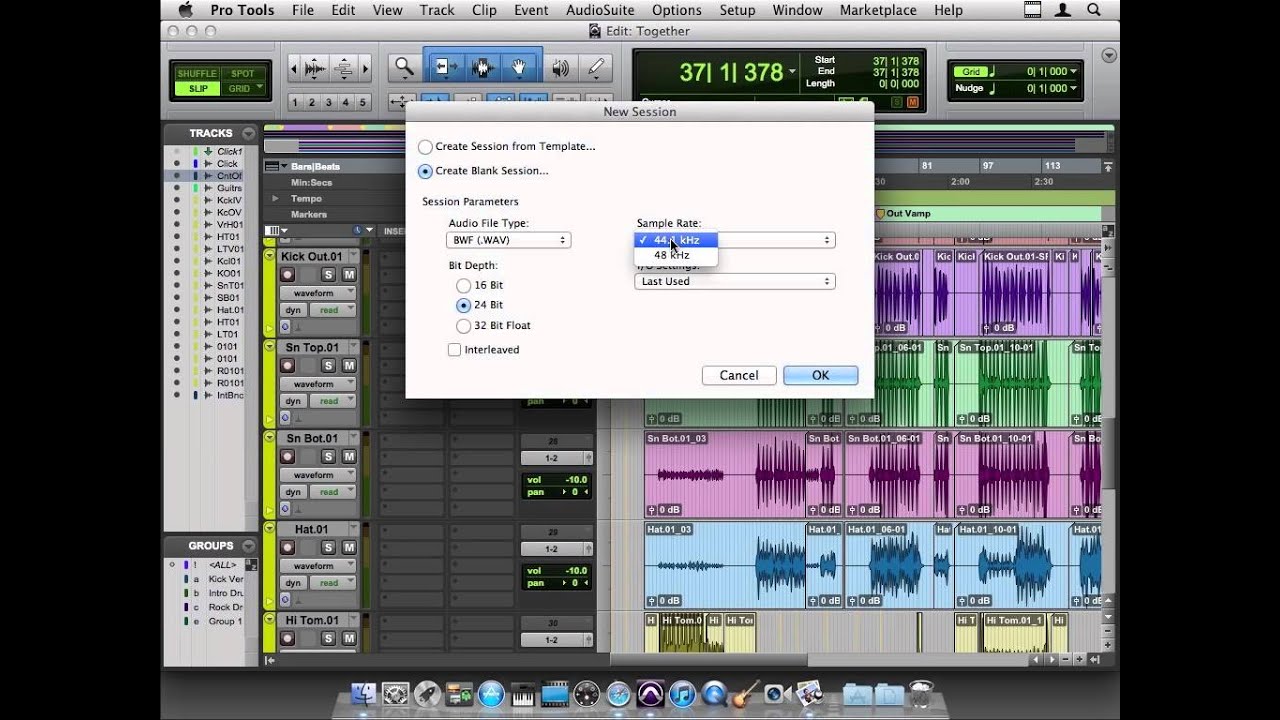Viewport: 1280px width, 720px height.
Task: Select Create Blank Session option
Action: coord(426,171)
